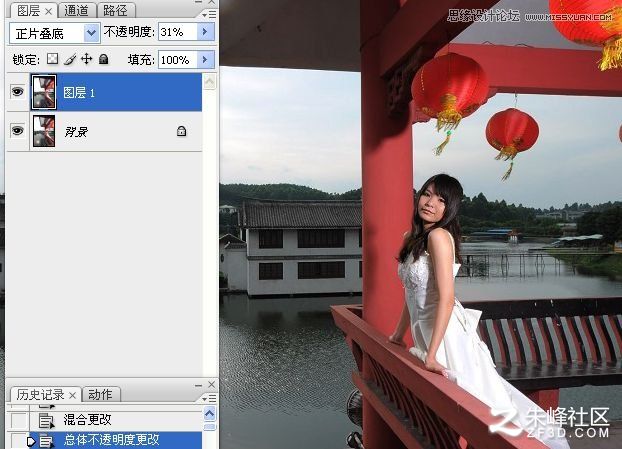Select the 图层 1 layer name
The width and height of the screenshot is (622, 449).
tap(79, 93)
